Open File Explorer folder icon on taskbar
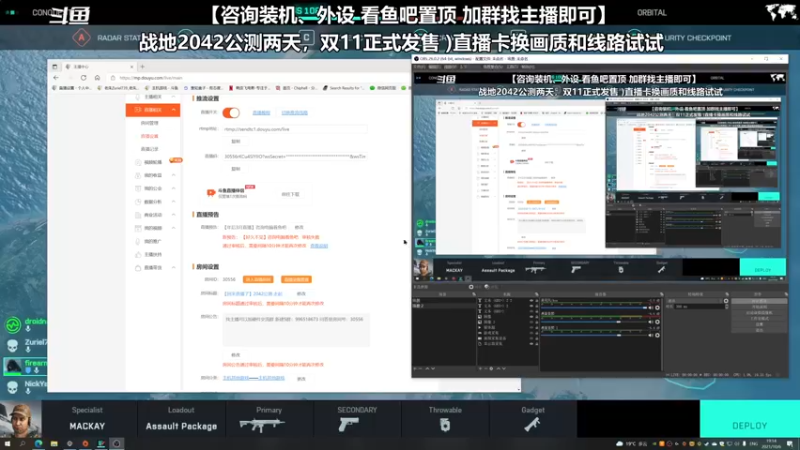This screenshot has height=450, width=800. click(x=54, y=444)
